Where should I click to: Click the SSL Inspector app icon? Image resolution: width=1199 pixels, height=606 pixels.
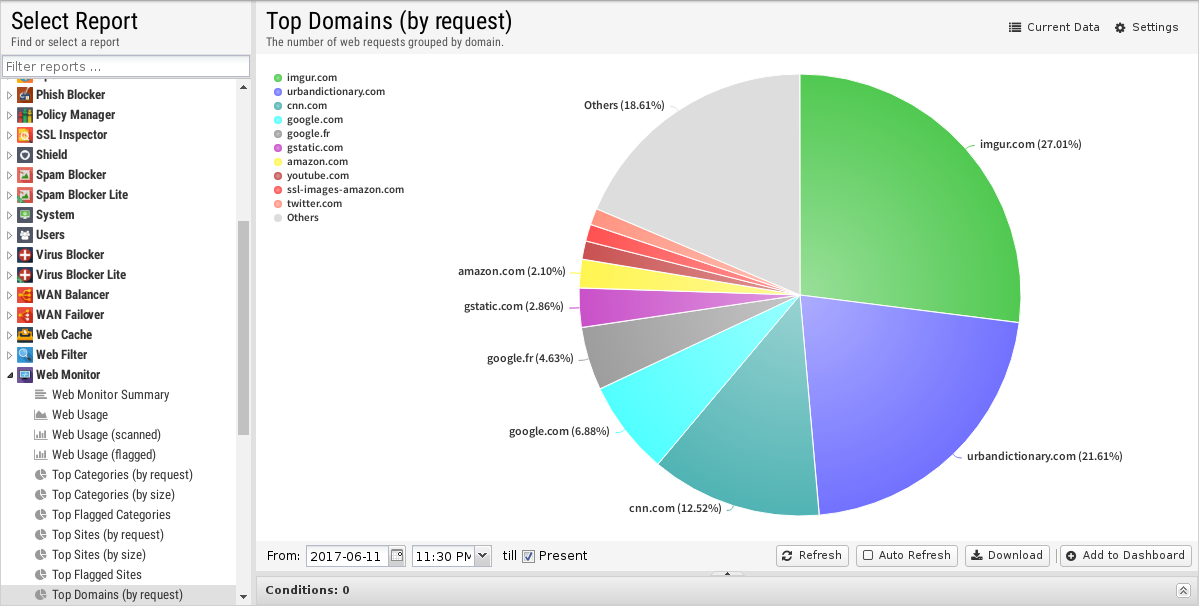pyautogui.click(x=25, y=134)
